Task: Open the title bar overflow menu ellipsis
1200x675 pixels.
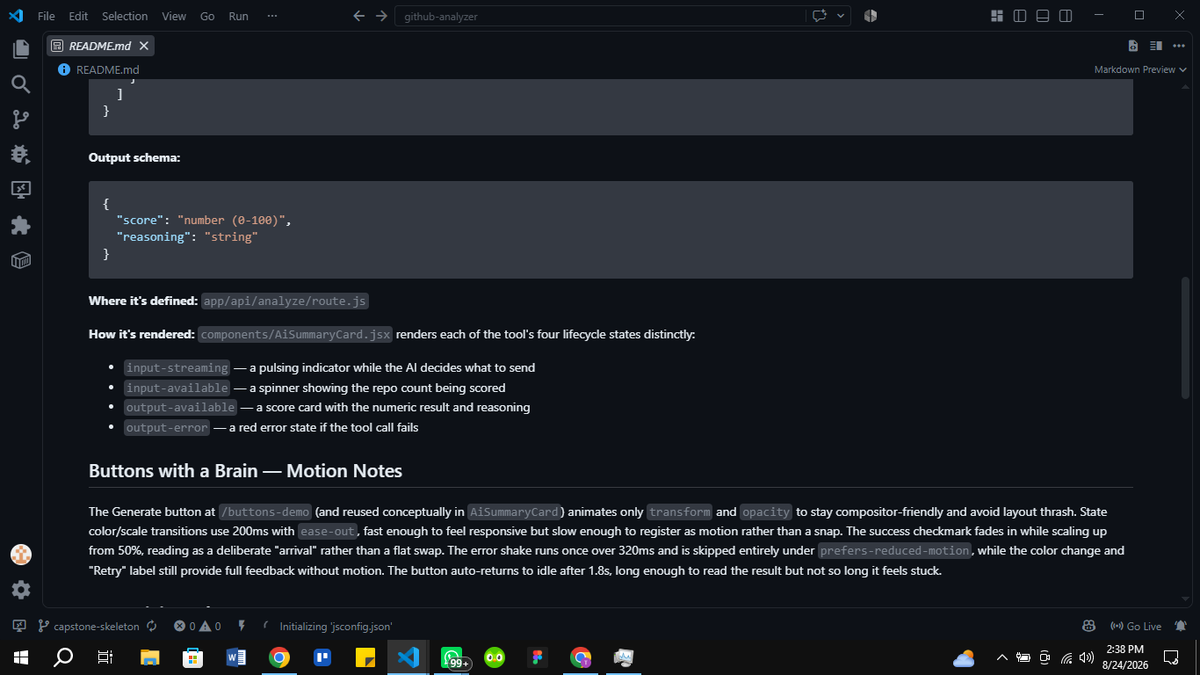Action: (272, 16)
